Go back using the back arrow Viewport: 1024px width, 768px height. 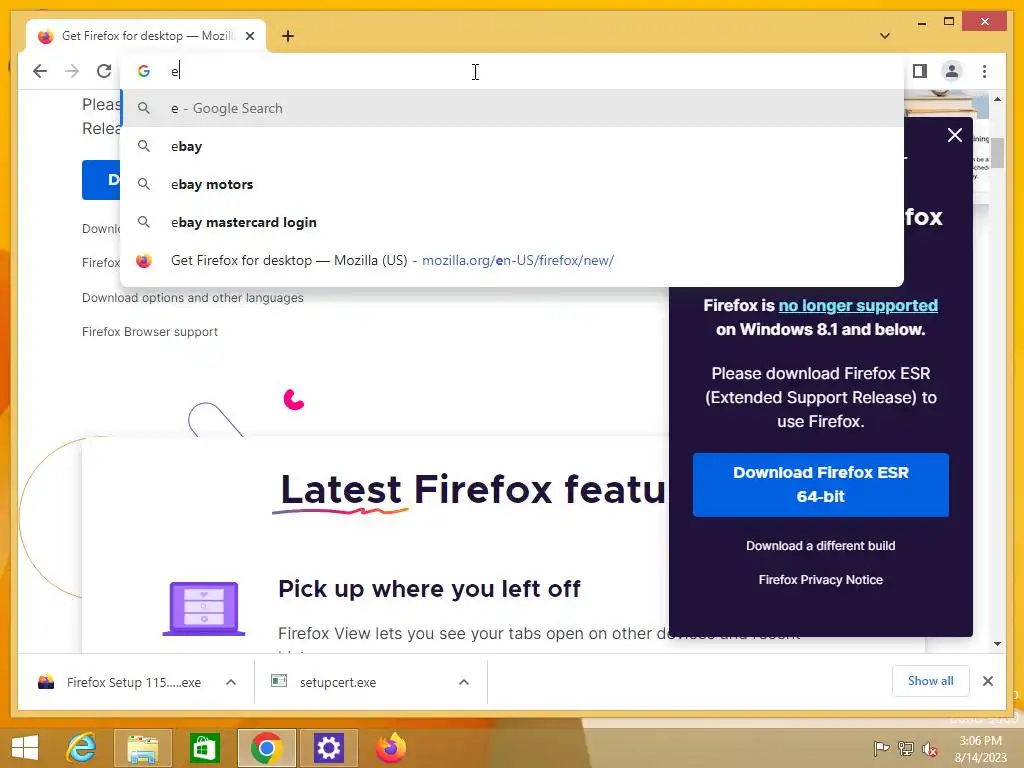40,71
